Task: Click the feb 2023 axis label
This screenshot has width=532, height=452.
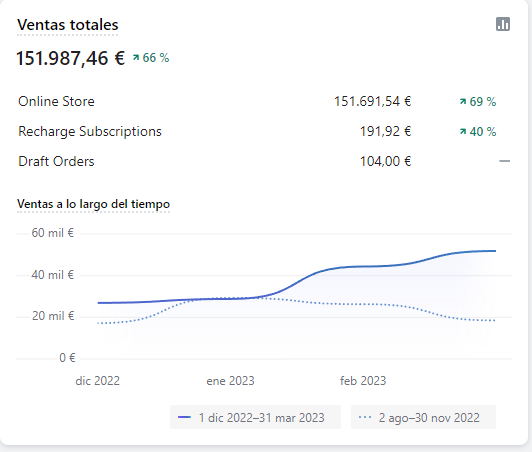Action: point(363,381)
